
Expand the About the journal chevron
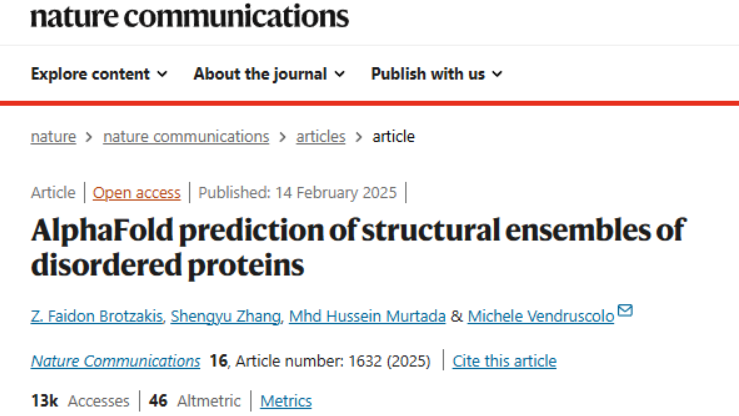(x=340, y=74)
